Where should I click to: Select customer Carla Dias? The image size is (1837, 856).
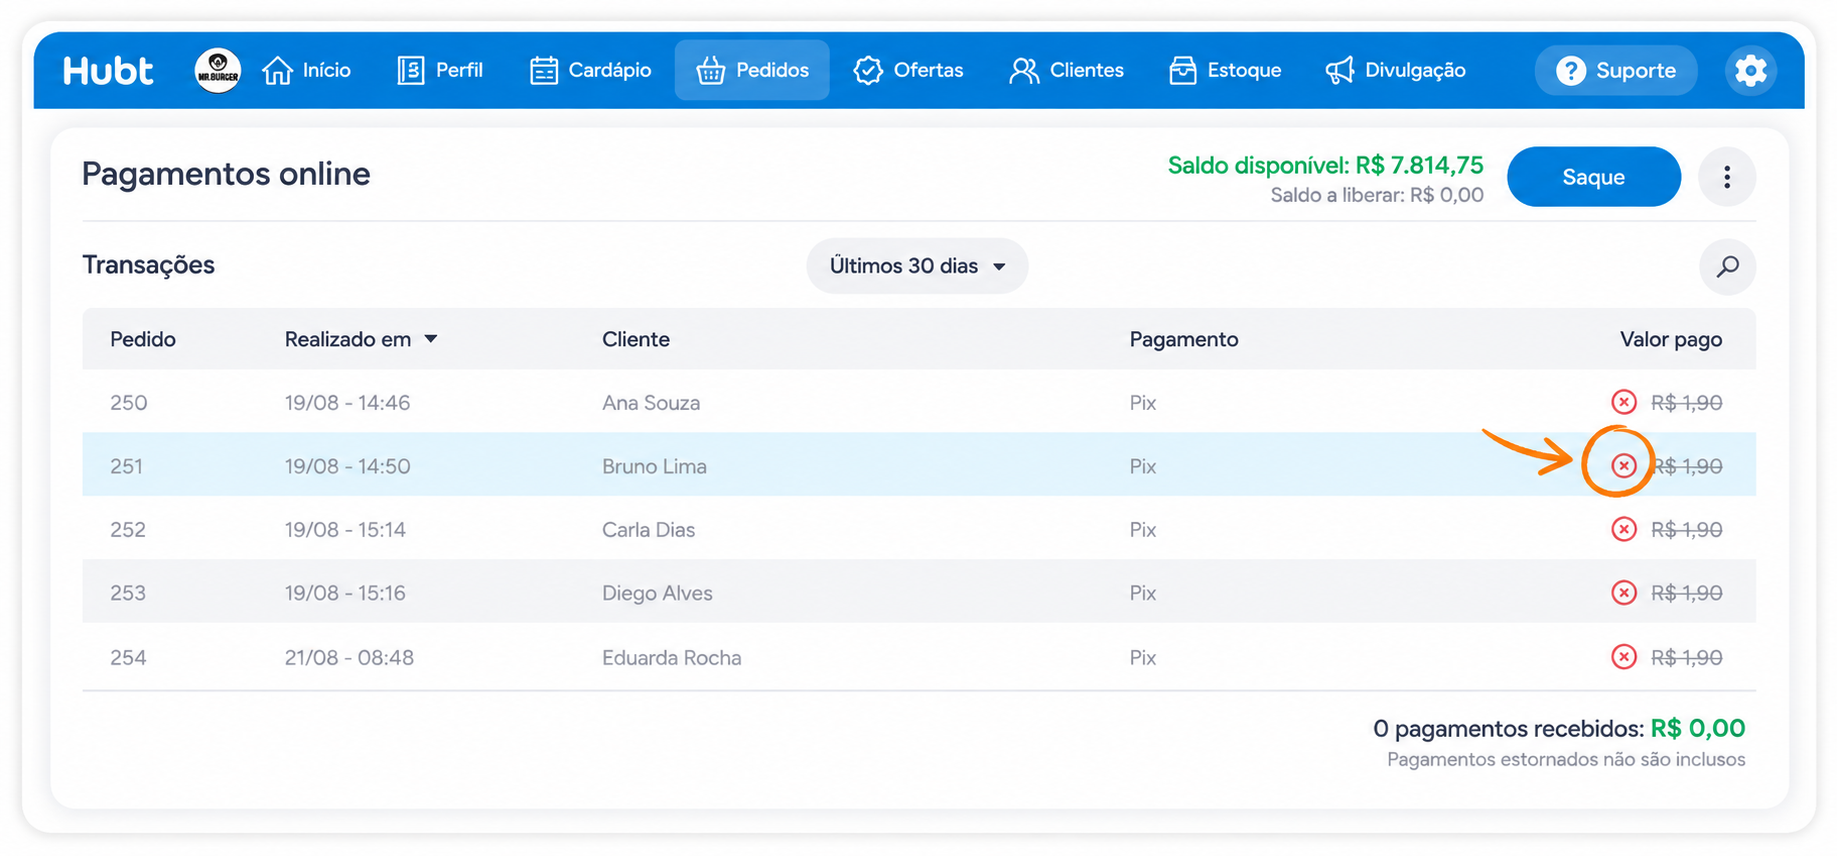648,530
